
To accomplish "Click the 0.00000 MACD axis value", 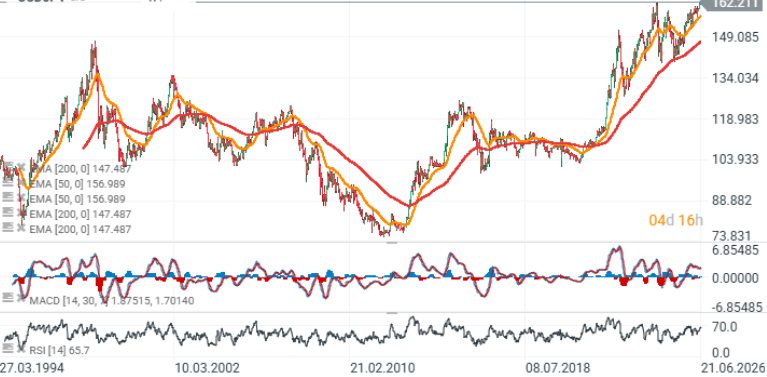I will 736,278.
